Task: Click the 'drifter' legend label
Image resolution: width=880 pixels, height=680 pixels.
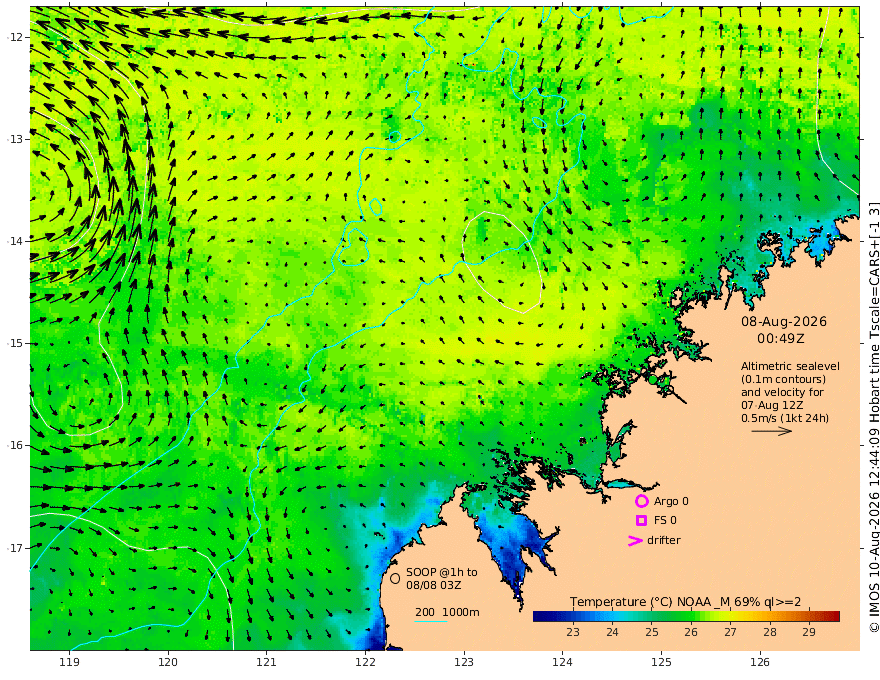Action: click(x=664, y=540)
